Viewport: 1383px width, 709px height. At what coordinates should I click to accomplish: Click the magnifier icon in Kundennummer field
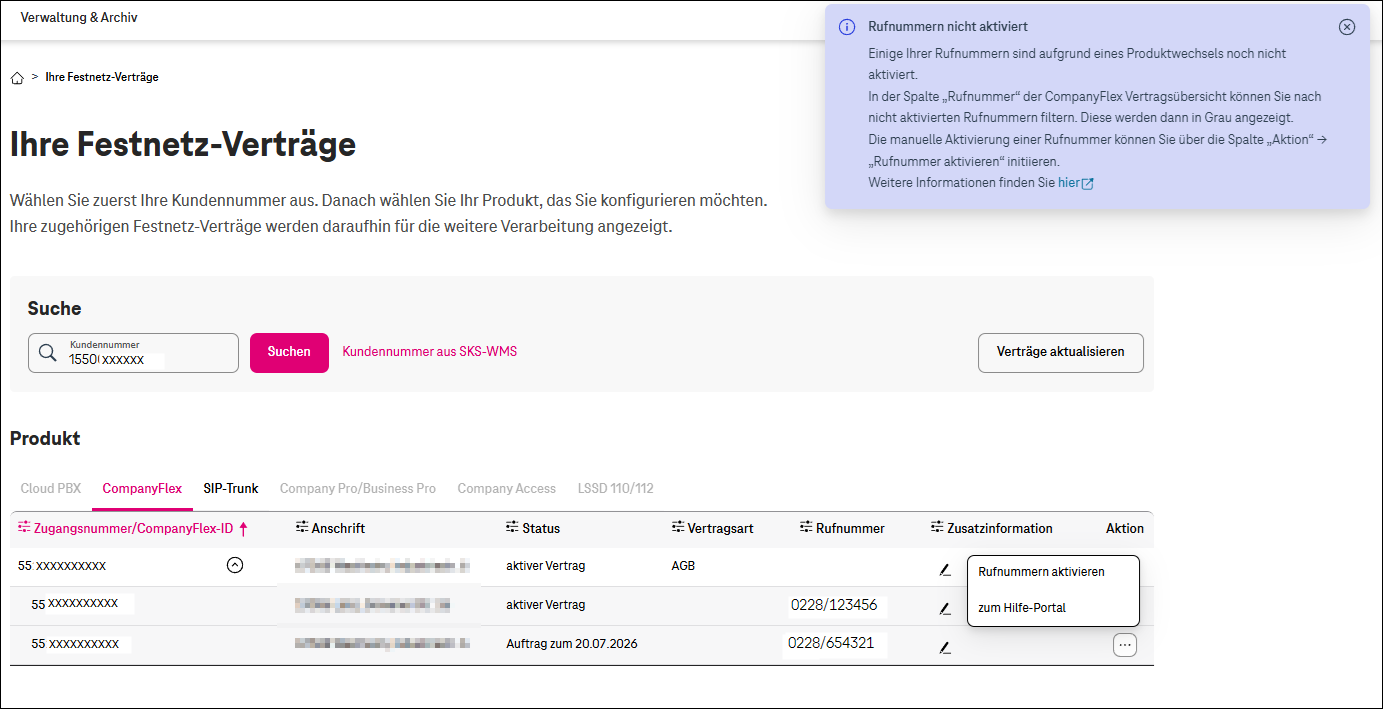click(47, 353)
